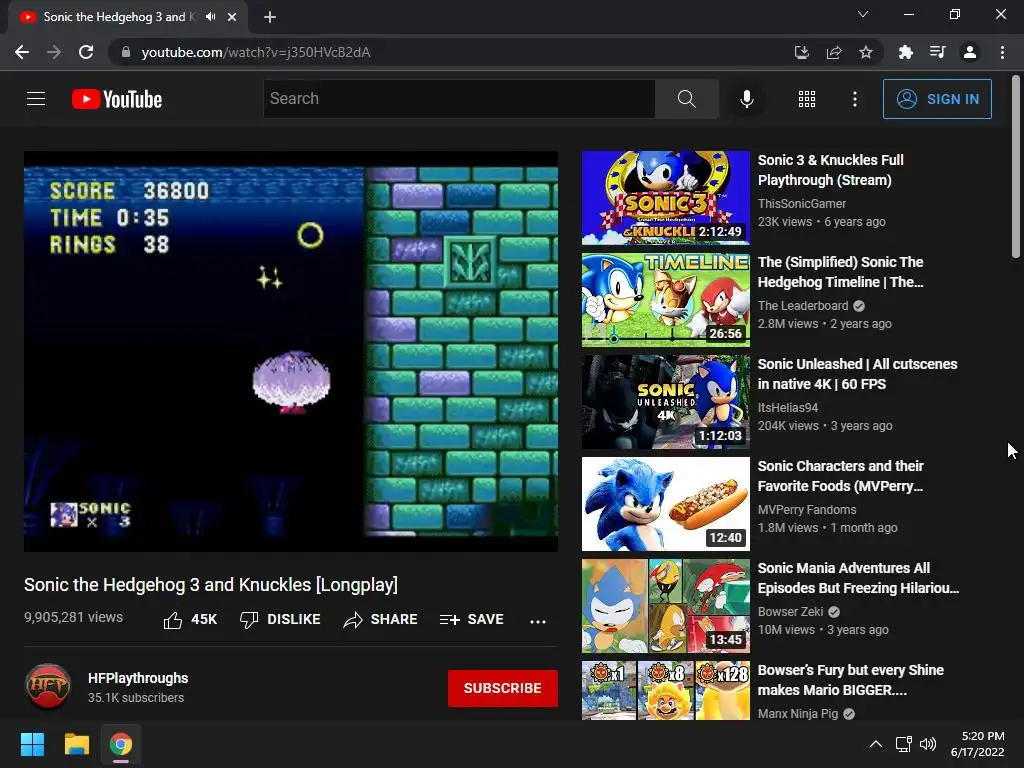Open HFPlaythroughs channel name link
Screen dimensions: 1024x768
coord(138,678)
